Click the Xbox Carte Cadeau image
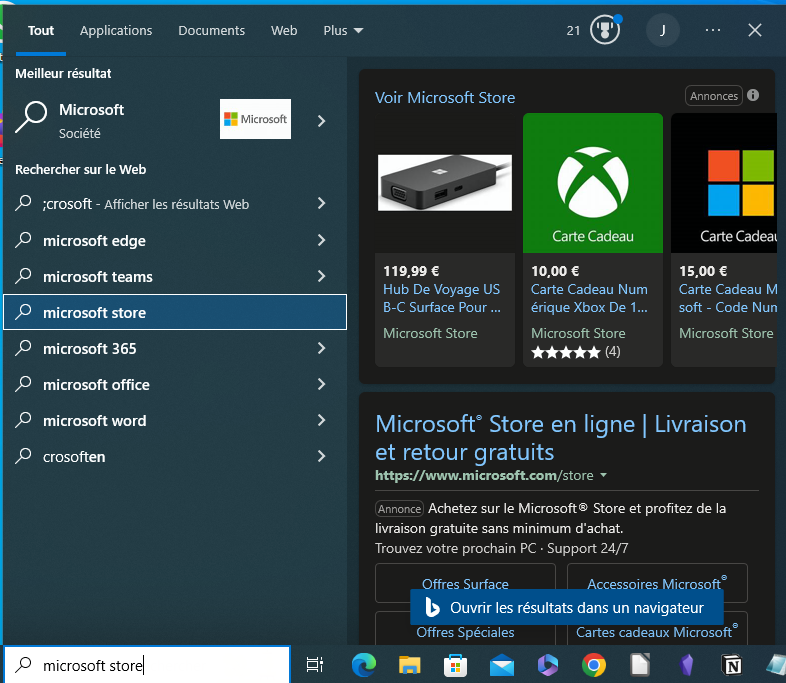The height and width of the screenshot is (683, 786). click(x=593, y=183)
